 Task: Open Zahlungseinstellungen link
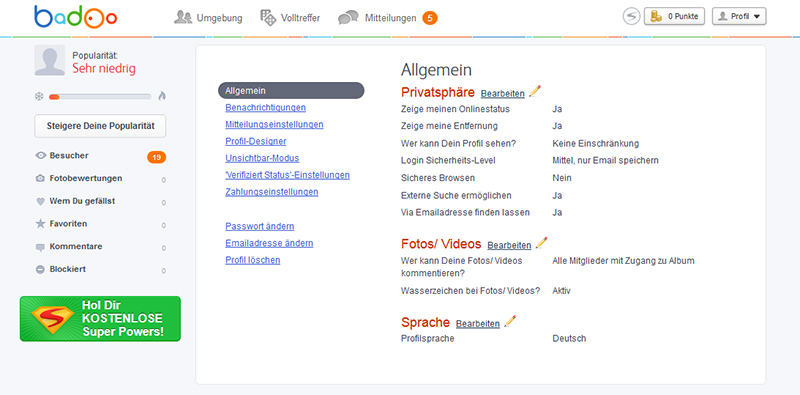click(271, 192)
